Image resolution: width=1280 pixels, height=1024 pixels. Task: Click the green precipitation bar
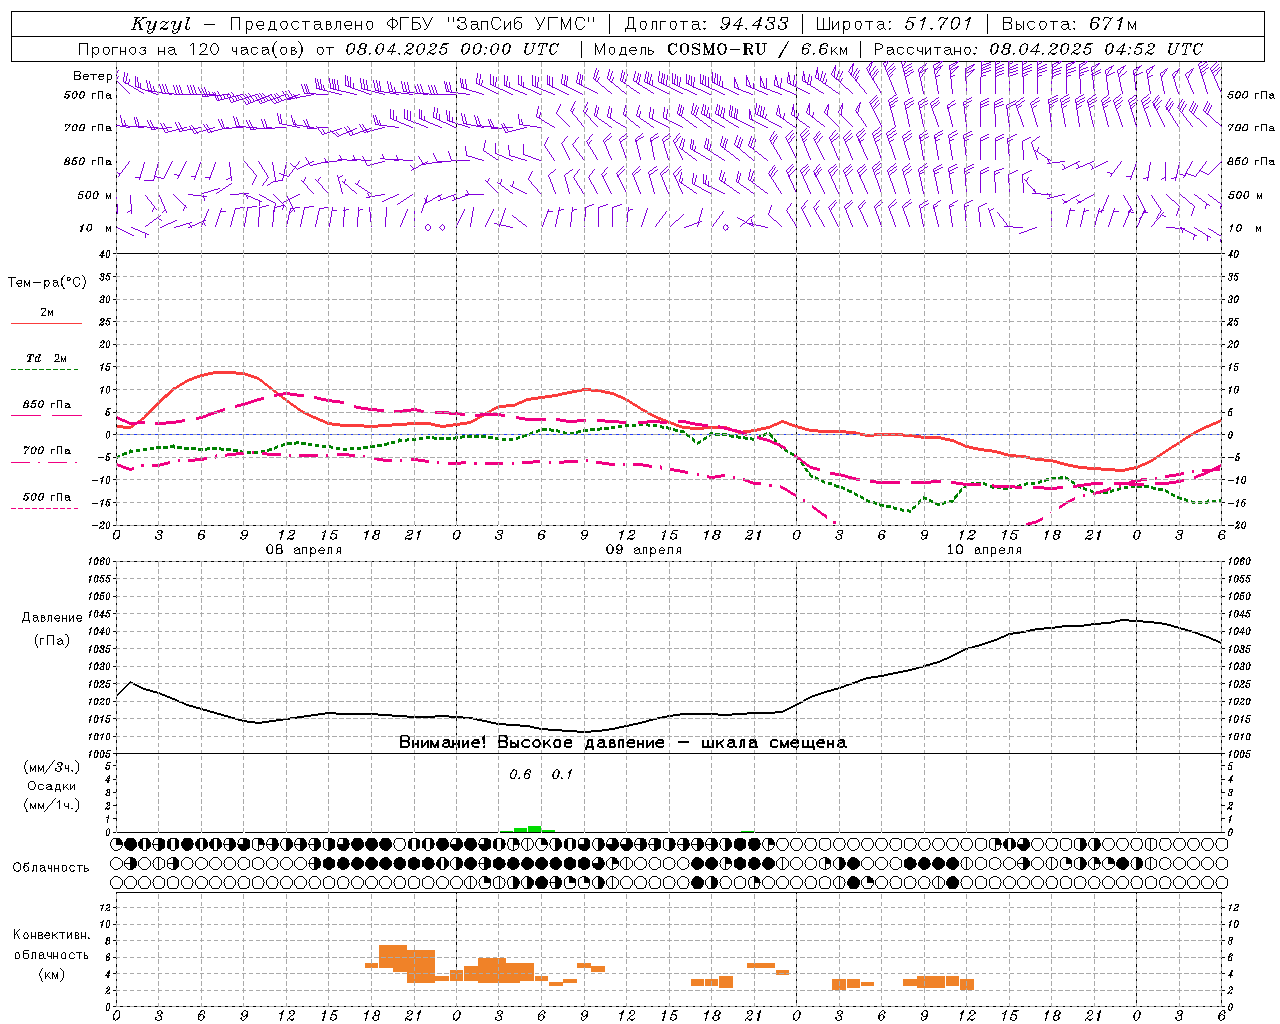coord(534,829)
